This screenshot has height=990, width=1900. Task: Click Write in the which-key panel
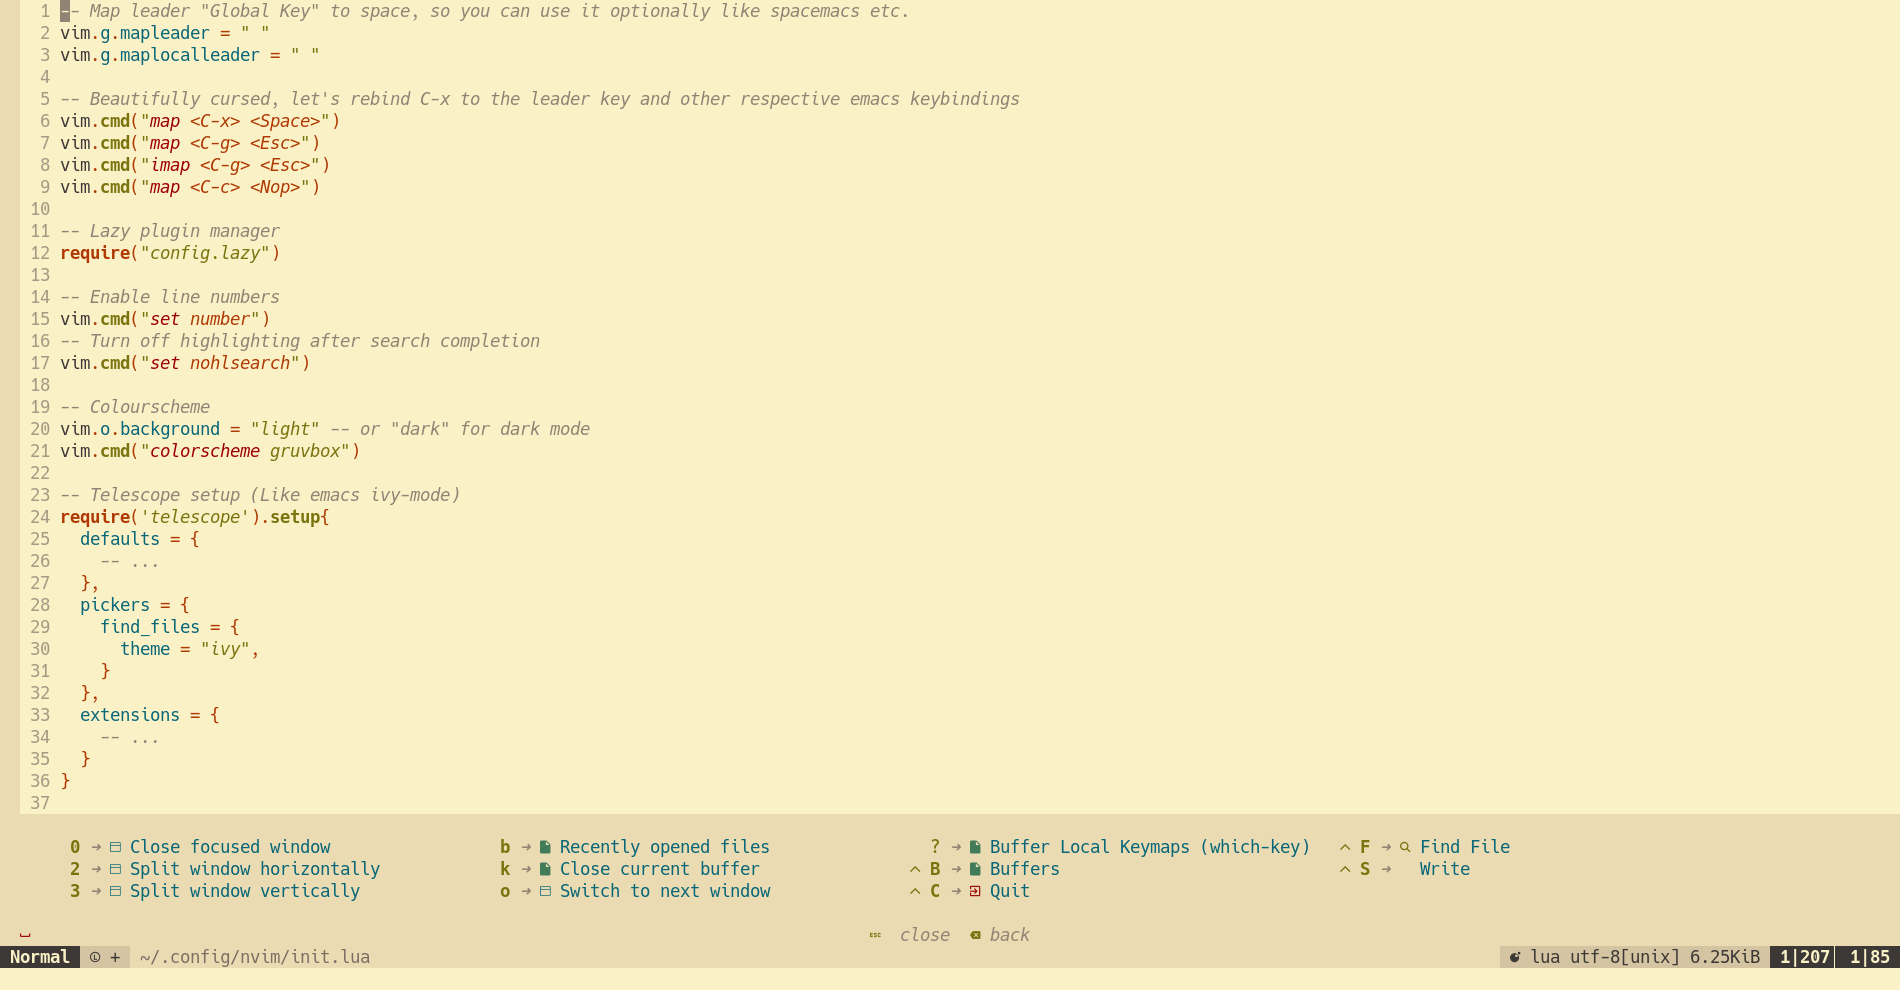(1444, 869)
